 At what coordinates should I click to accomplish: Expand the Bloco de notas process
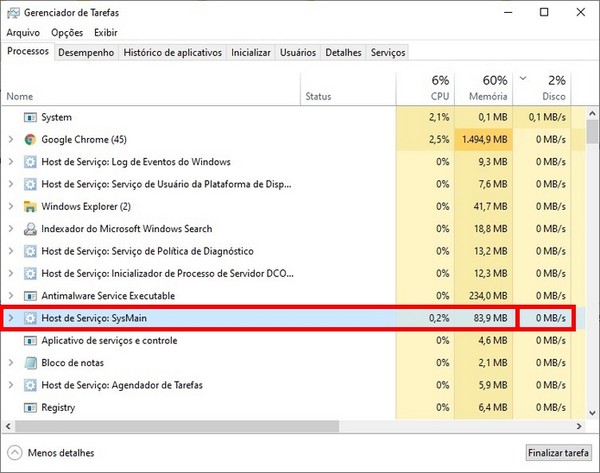pyautogui.click(x=11, y=363)
